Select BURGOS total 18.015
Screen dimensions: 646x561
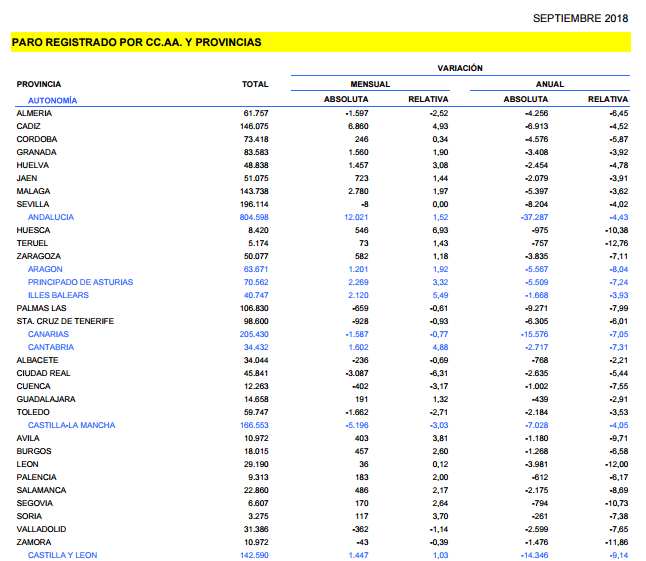[256, 451]
